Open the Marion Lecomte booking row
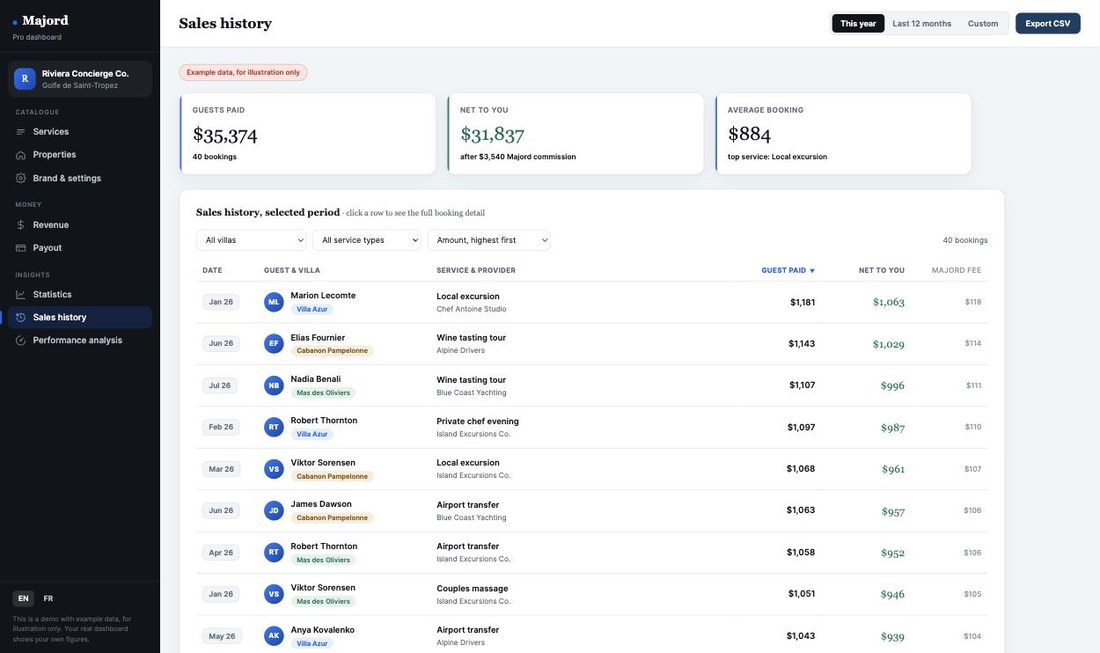Screen dimensions: 1100x653 tap(592, 302)
